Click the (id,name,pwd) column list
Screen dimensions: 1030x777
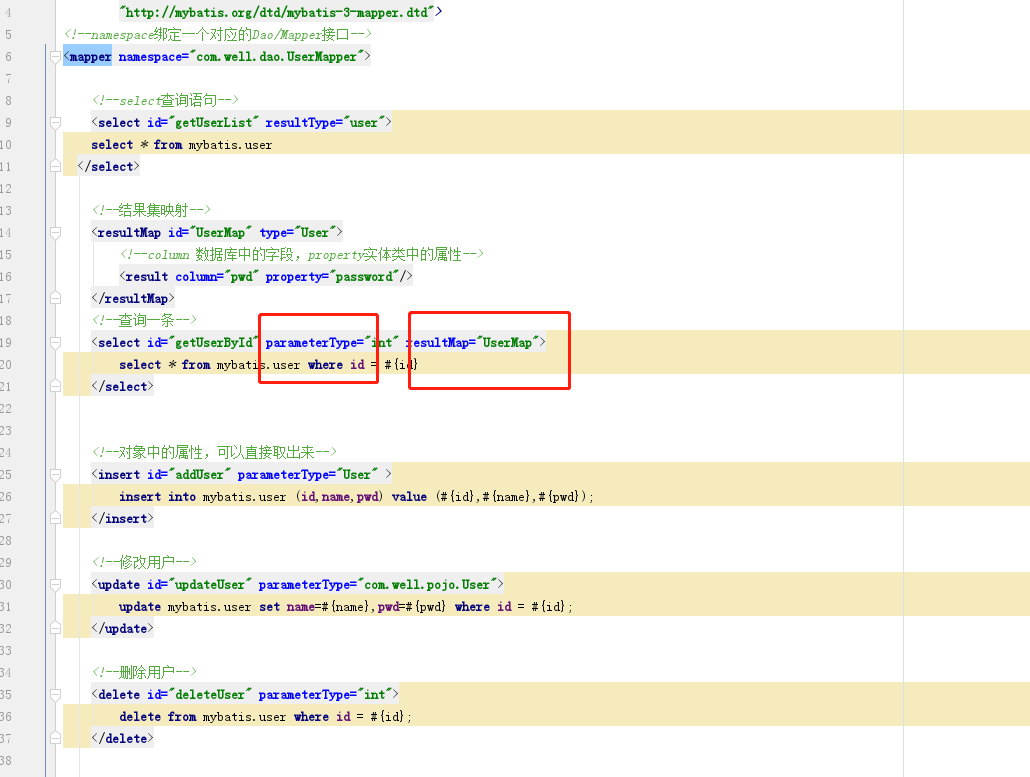(x=339, y=497)
